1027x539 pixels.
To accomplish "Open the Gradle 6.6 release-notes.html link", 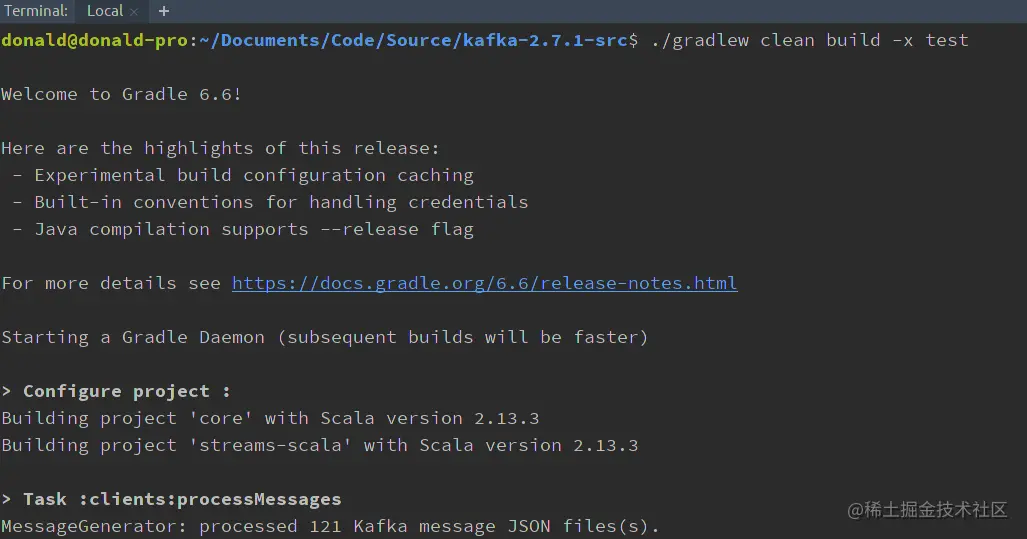I will 485,283.
